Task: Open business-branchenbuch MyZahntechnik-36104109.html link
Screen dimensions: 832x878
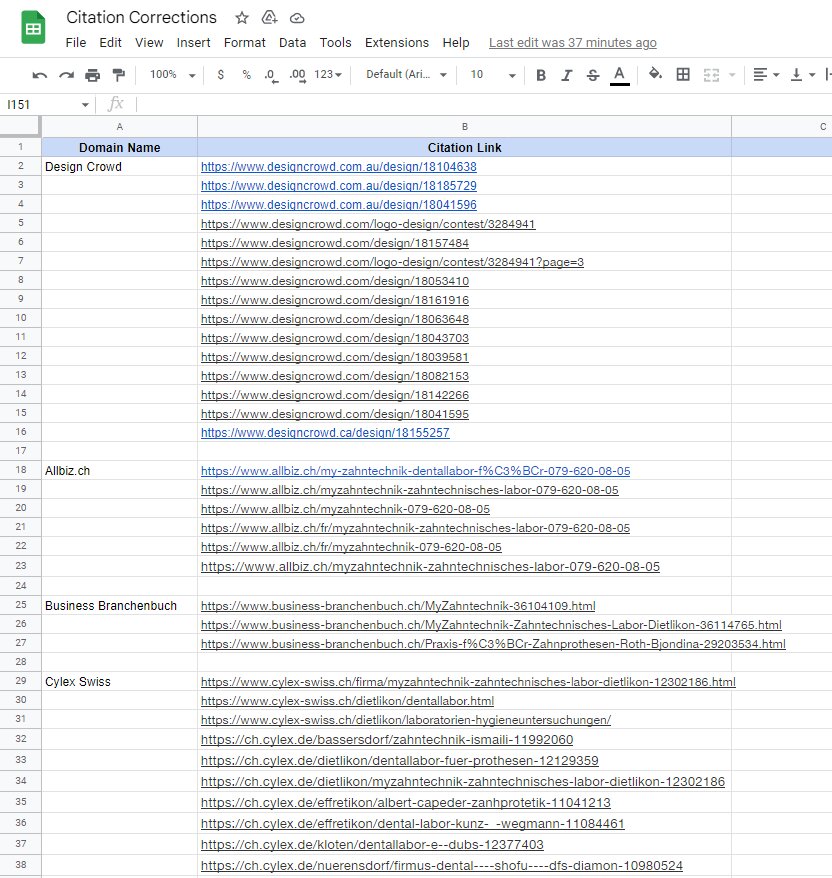Action: pos(398,606)
